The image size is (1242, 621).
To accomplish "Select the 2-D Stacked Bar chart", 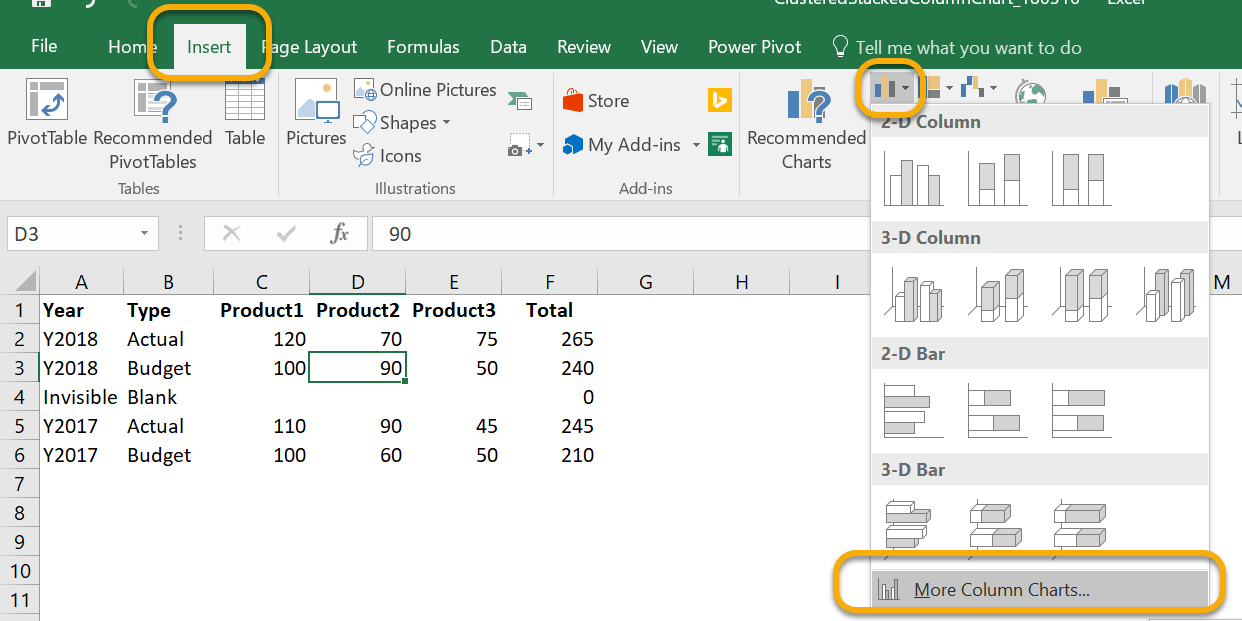I will tap(998, 410).
